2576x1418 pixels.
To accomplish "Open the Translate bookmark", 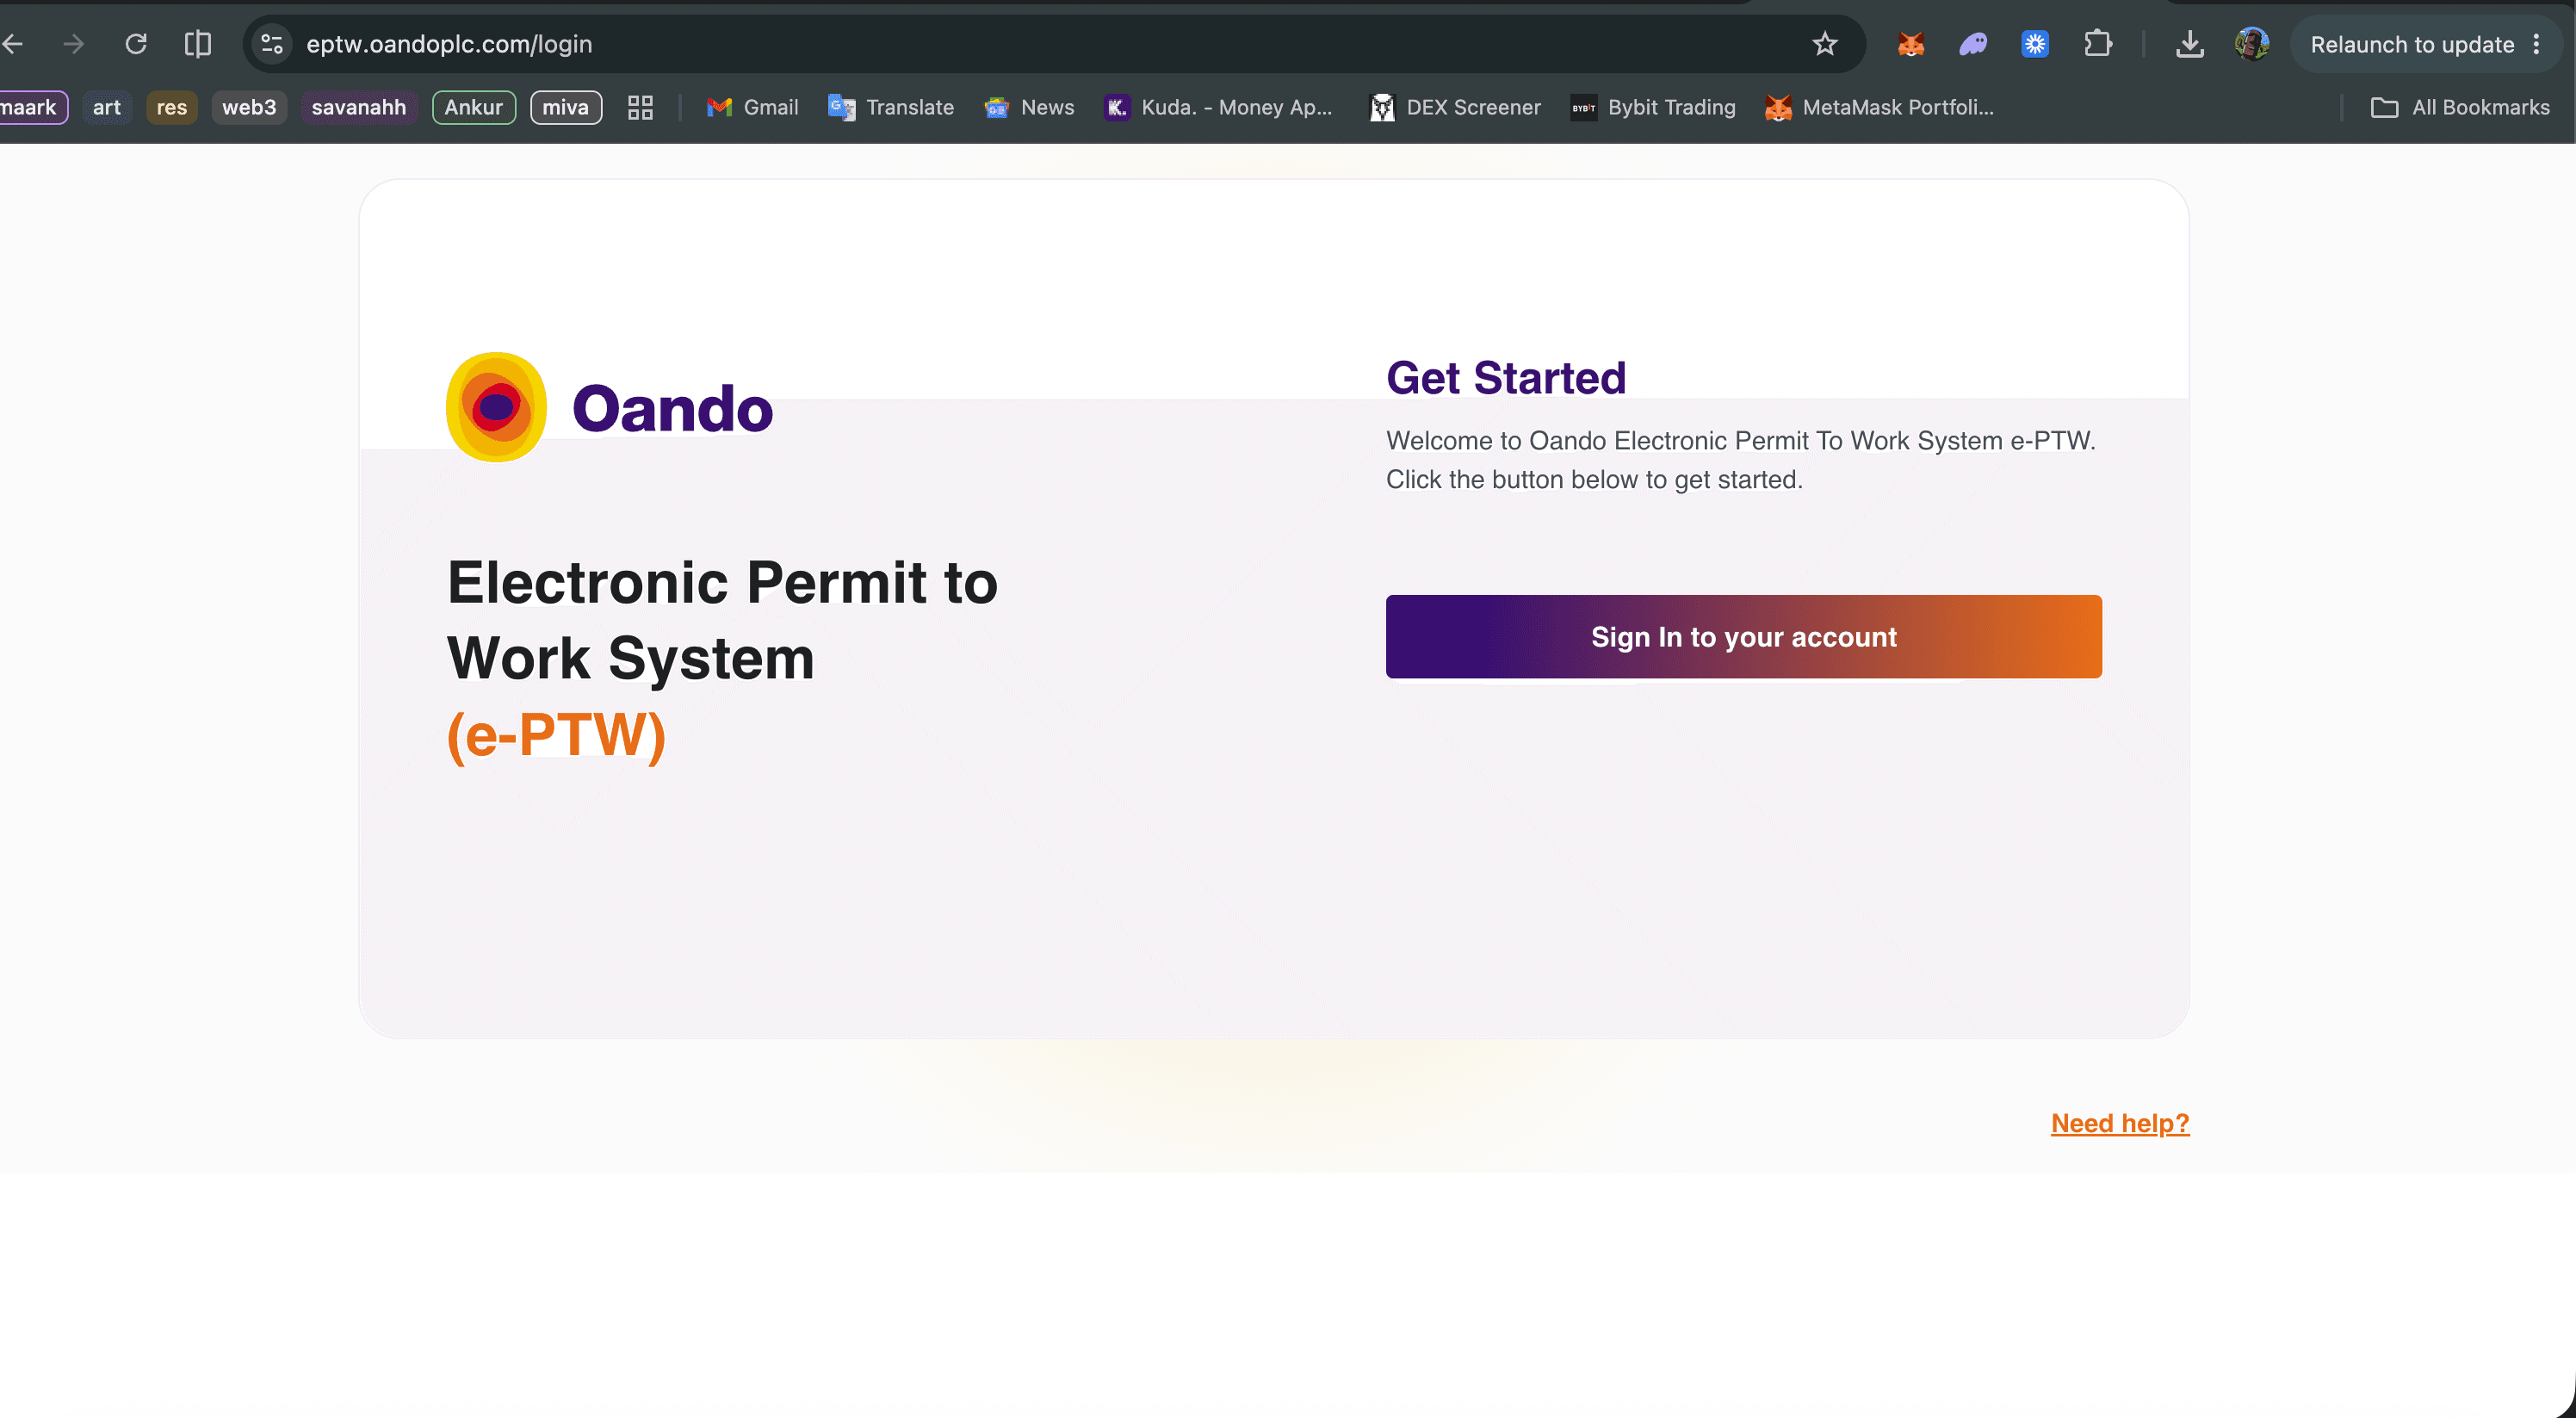I will click(x=891, y=107).
